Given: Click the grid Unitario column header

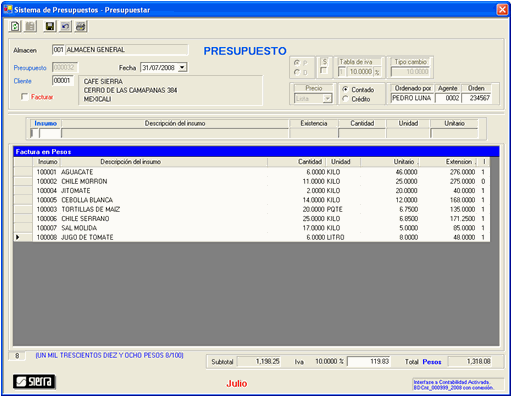Looking at the screenshot, I should [390, 162].
